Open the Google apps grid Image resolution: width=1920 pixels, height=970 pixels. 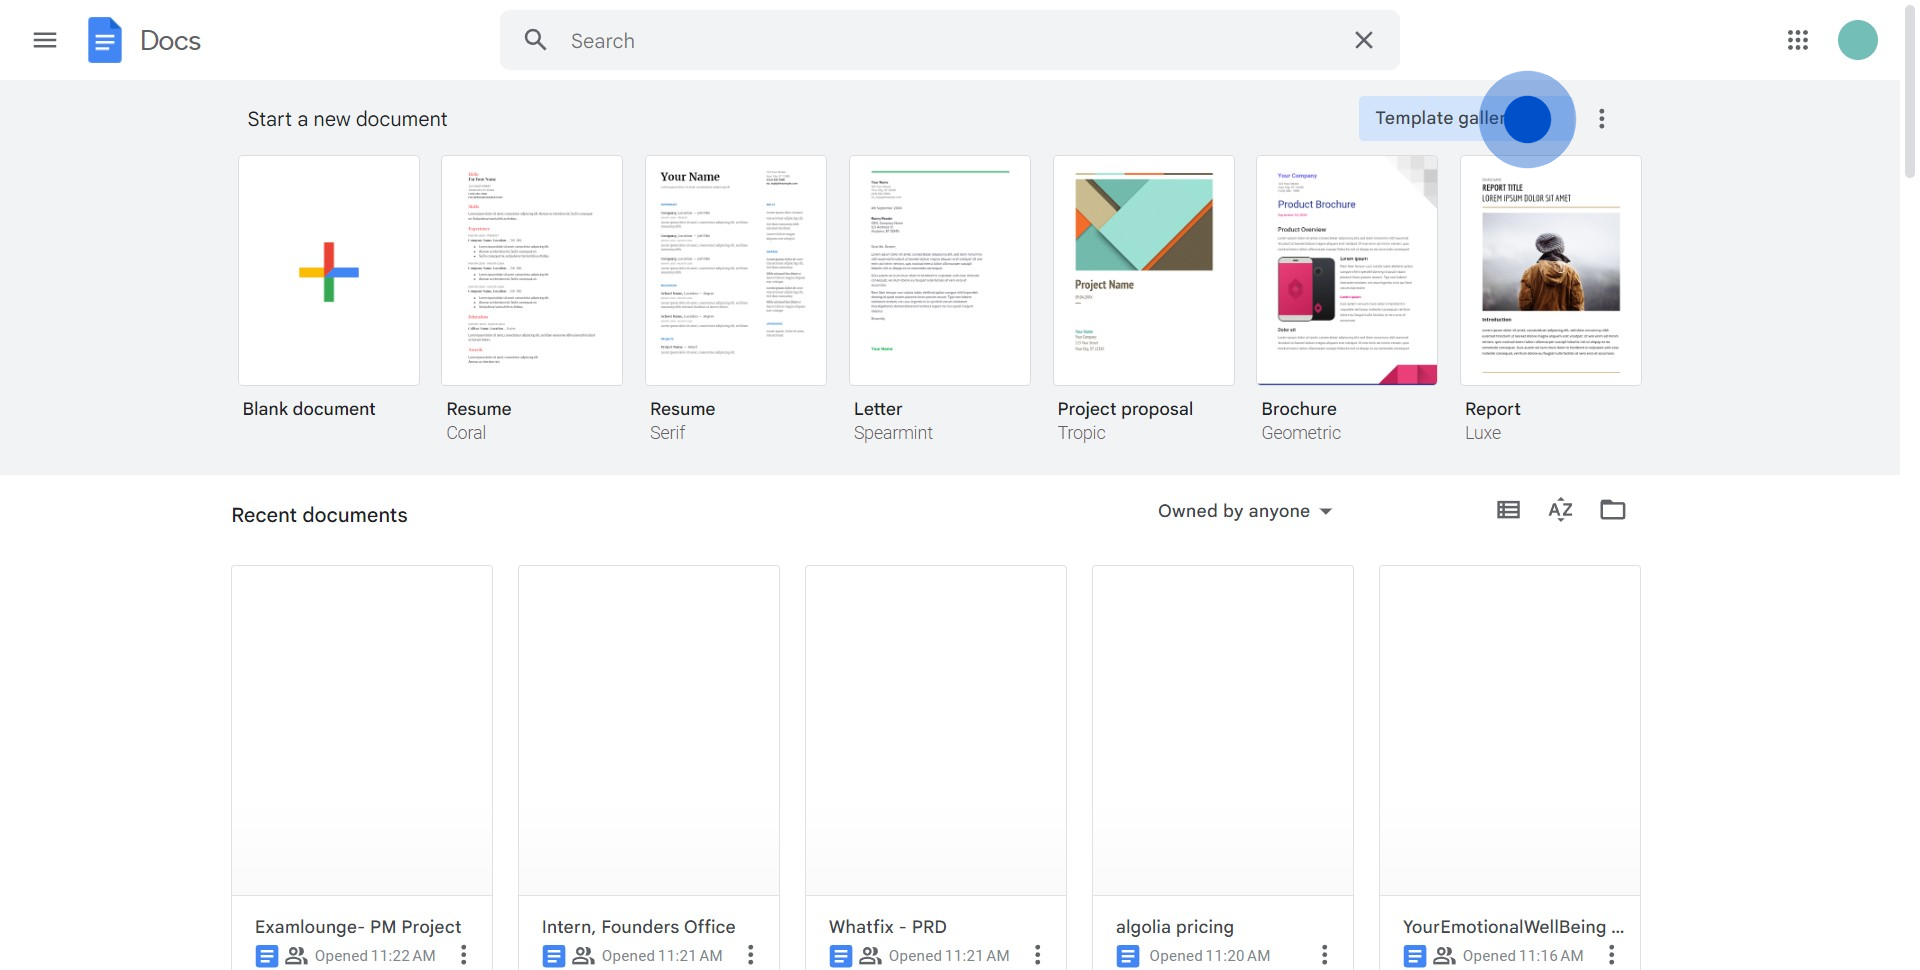[x=1798, y=40]
